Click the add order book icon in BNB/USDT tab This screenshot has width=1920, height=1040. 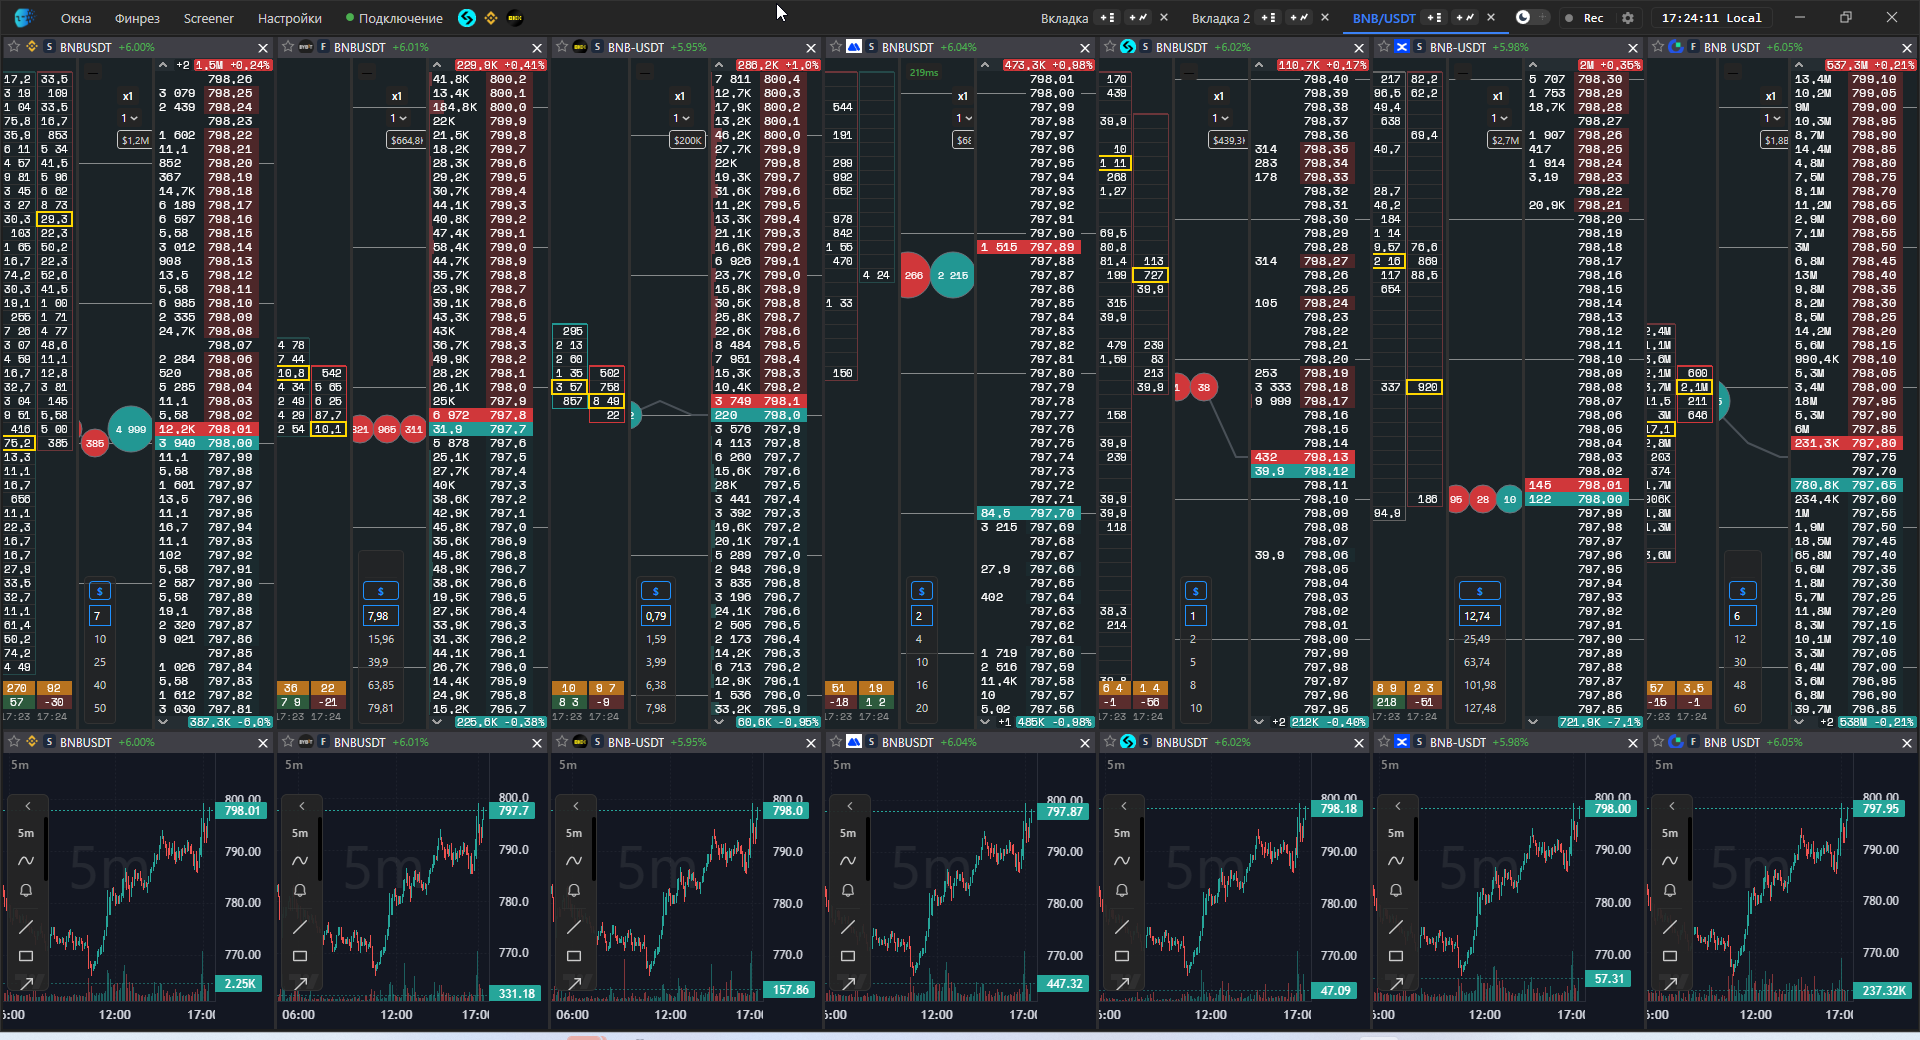coord(1434,17)
